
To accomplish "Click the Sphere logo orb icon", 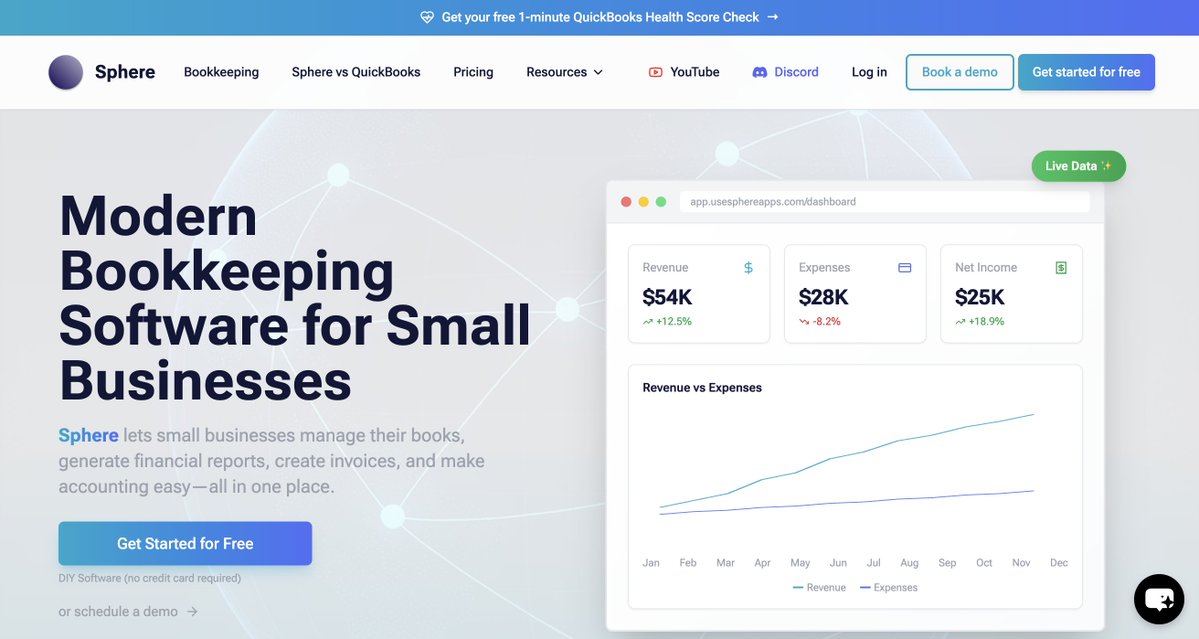I will point(66,73).
